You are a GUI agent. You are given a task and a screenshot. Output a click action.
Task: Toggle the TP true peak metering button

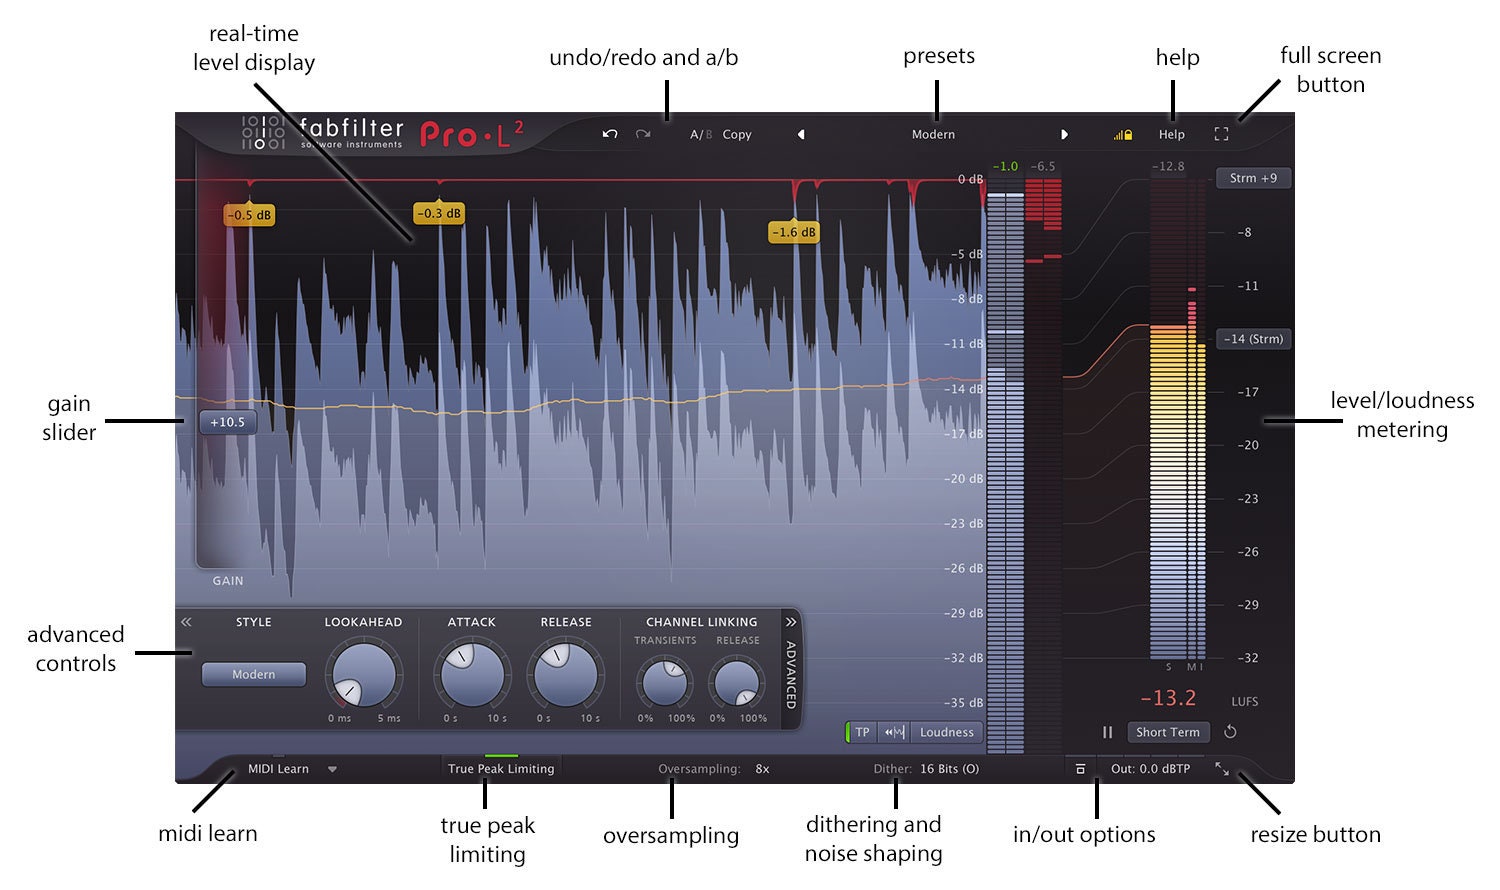pyautogui.click(x=861, y=732)
